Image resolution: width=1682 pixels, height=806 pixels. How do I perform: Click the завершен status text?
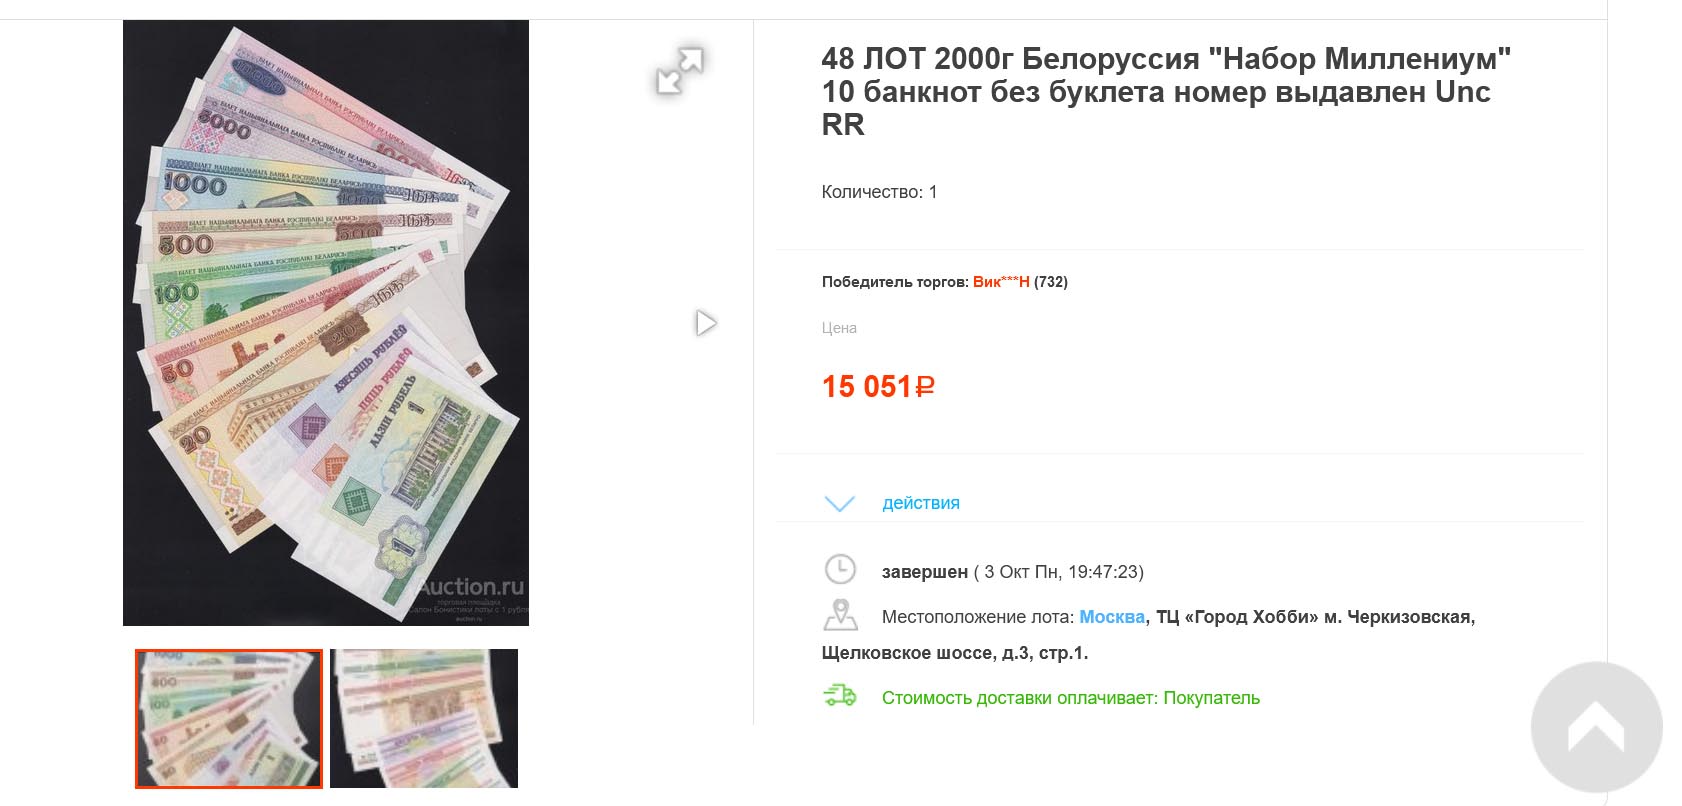click(924, 572)
